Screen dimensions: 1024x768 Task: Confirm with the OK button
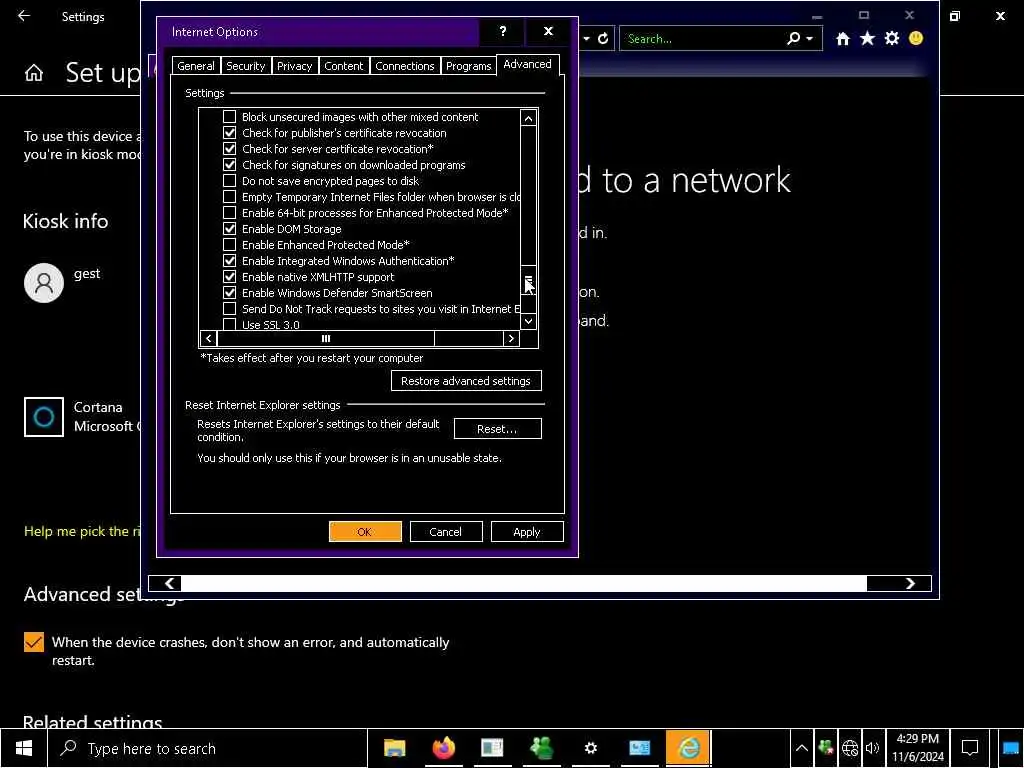tap(365, 532)
